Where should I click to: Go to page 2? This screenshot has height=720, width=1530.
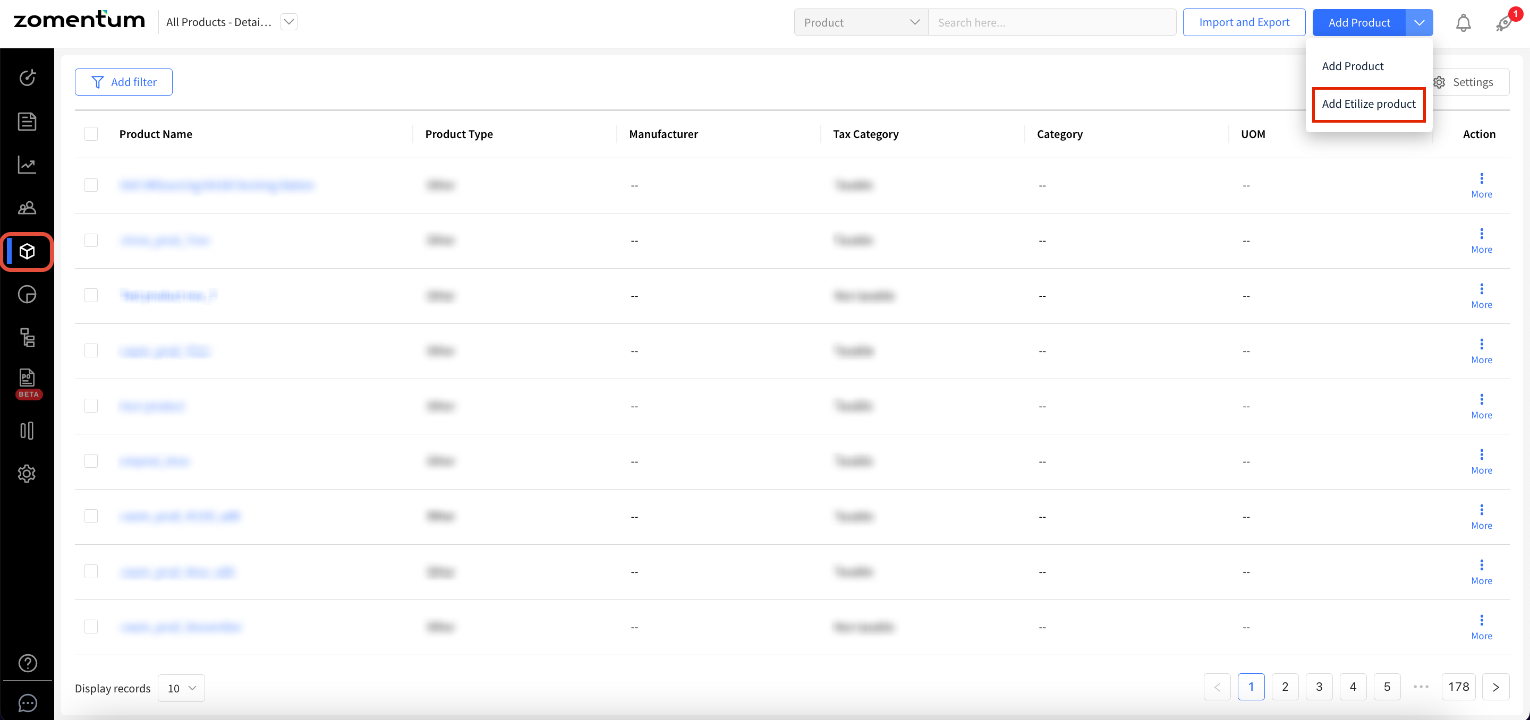1285,687
